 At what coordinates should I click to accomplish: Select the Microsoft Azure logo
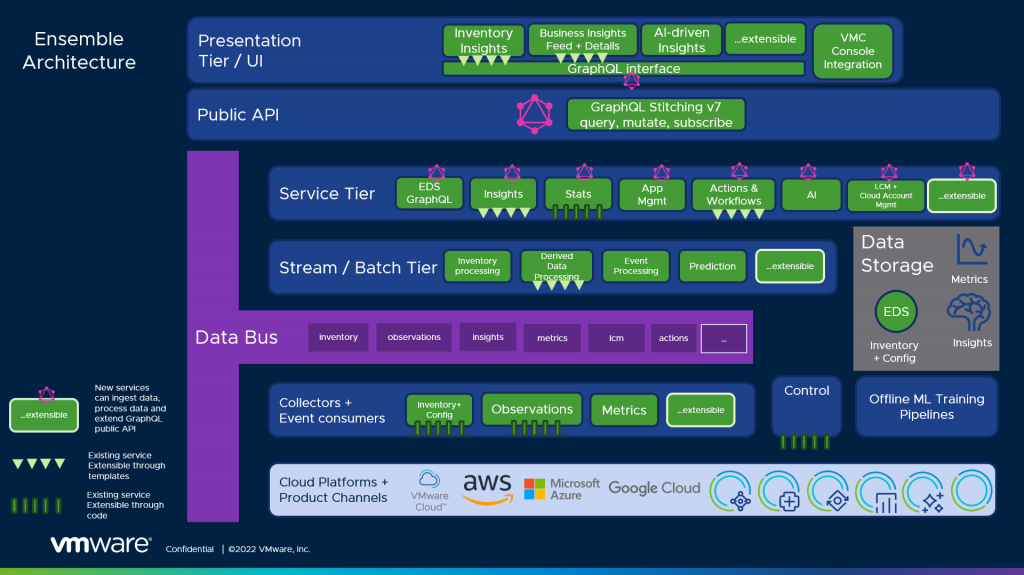(x=561, y=489)
